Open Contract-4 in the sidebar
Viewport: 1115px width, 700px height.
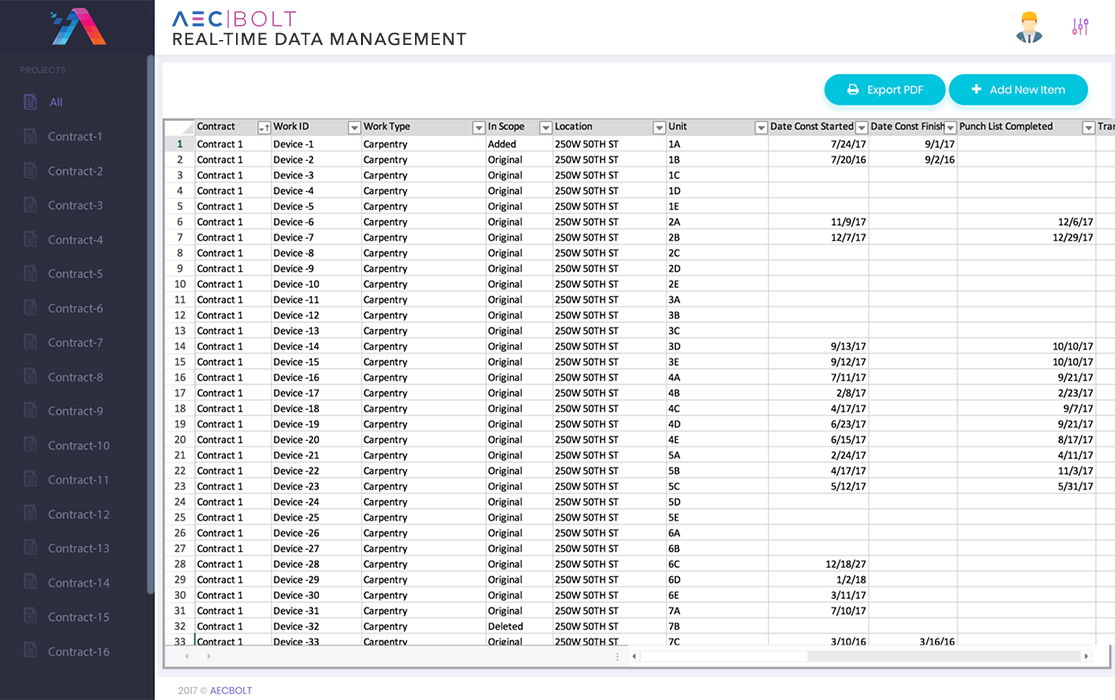pyautogui.click(x=75, y=240)
